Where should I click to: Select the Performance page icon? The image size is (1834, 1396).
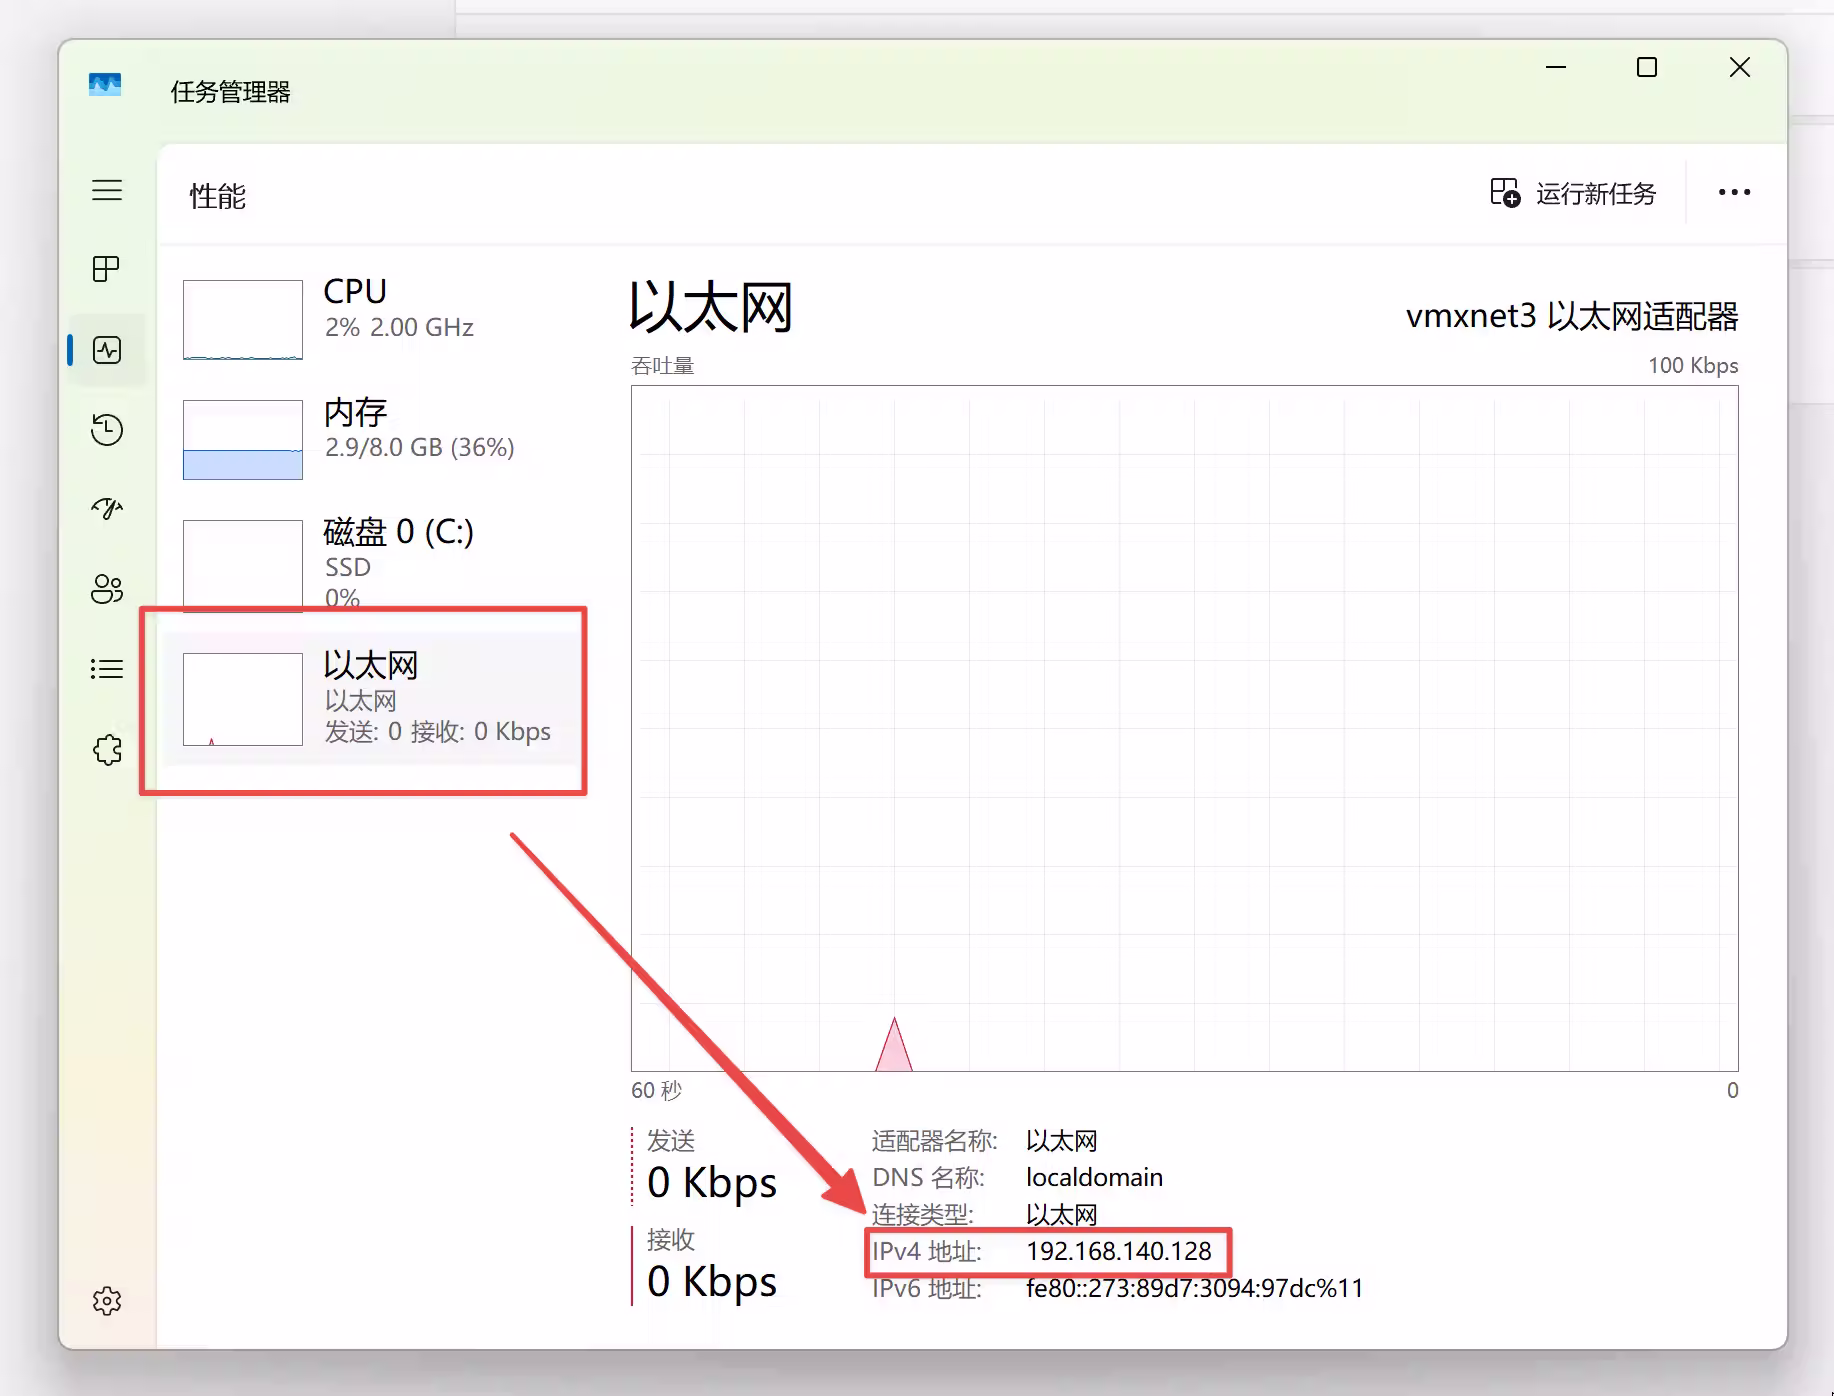[x=107, y=350]
